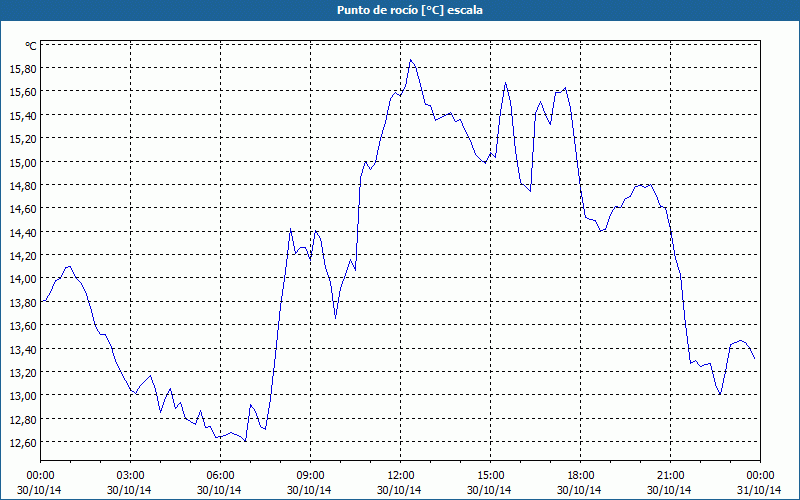Image resolution: width=800 pixels, height=500 pixels.
Task: Click the 13,80 y-axis value
Action: [x=23, y=303]
